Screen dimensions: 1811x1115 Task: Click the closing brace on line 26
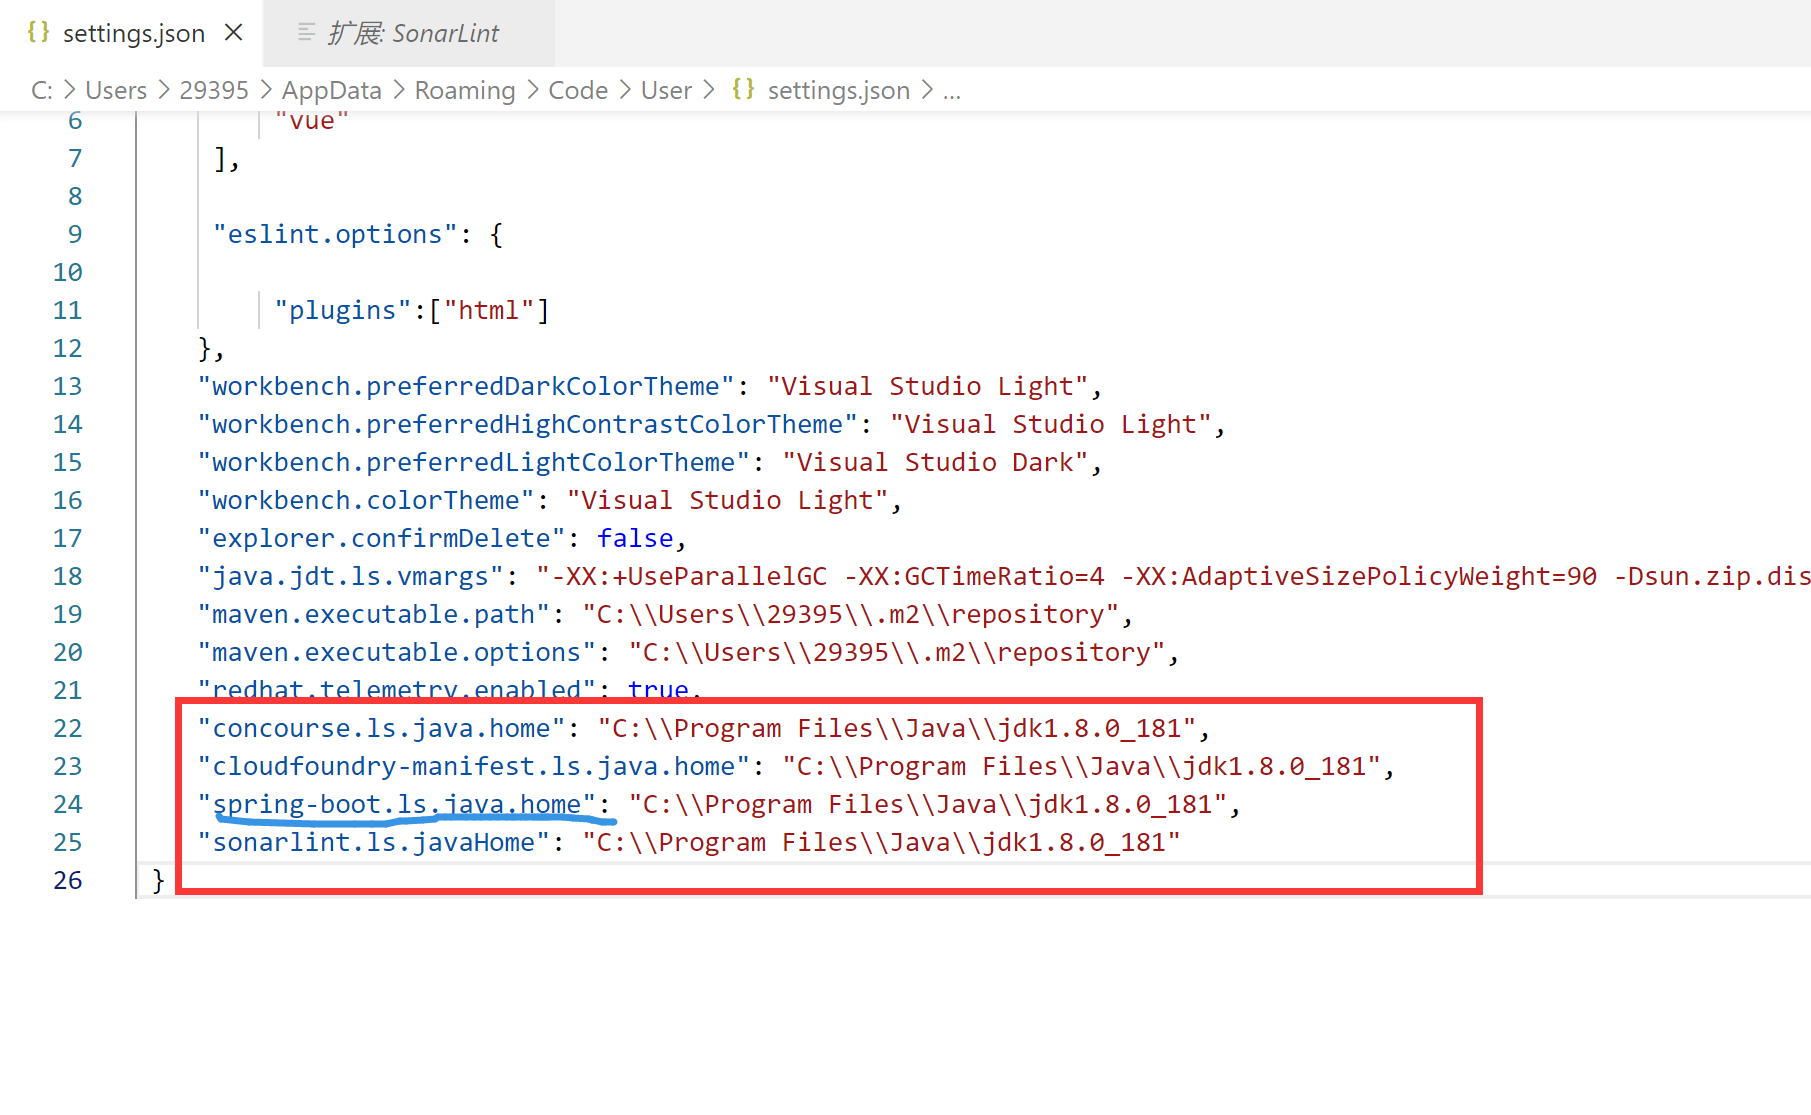tap(158, 880)
